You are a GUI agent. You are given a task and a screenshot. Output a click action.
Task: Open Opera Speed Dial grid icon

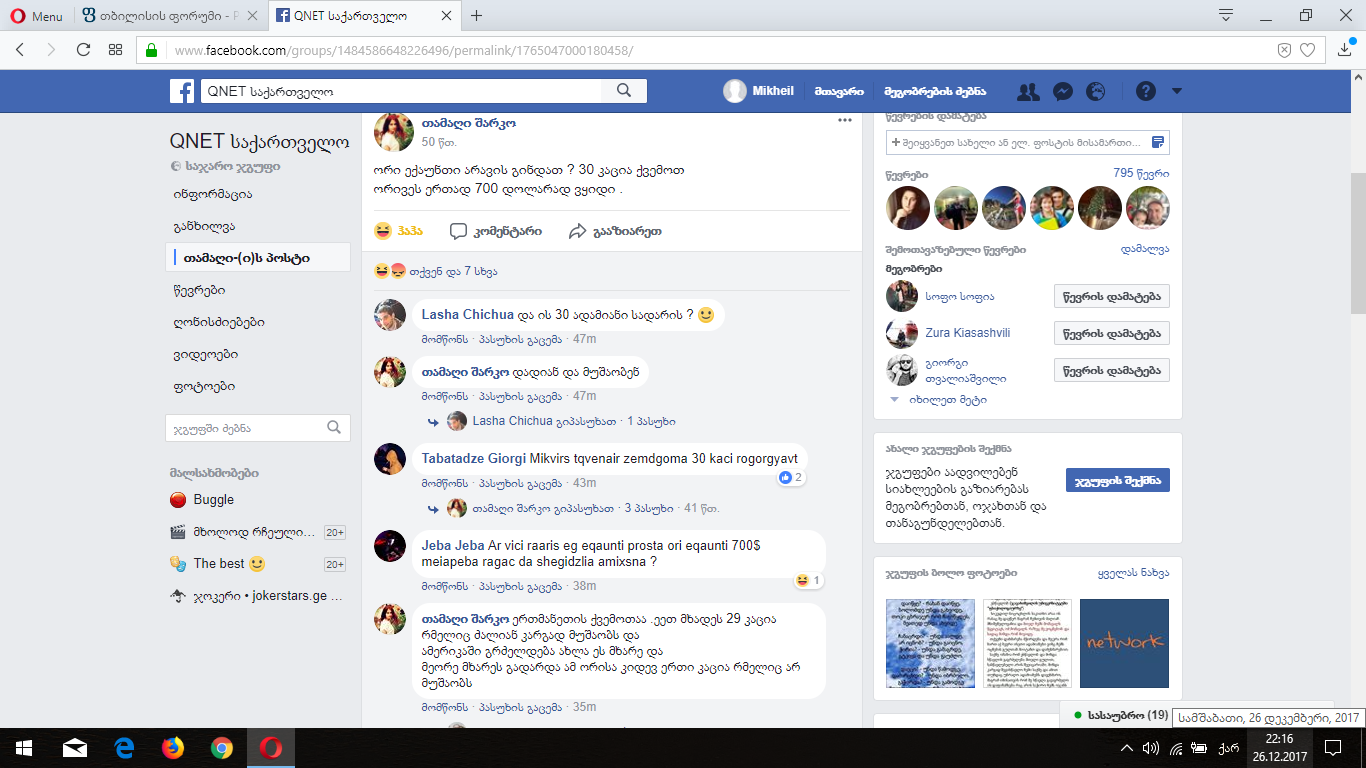(x=115, y=50)
